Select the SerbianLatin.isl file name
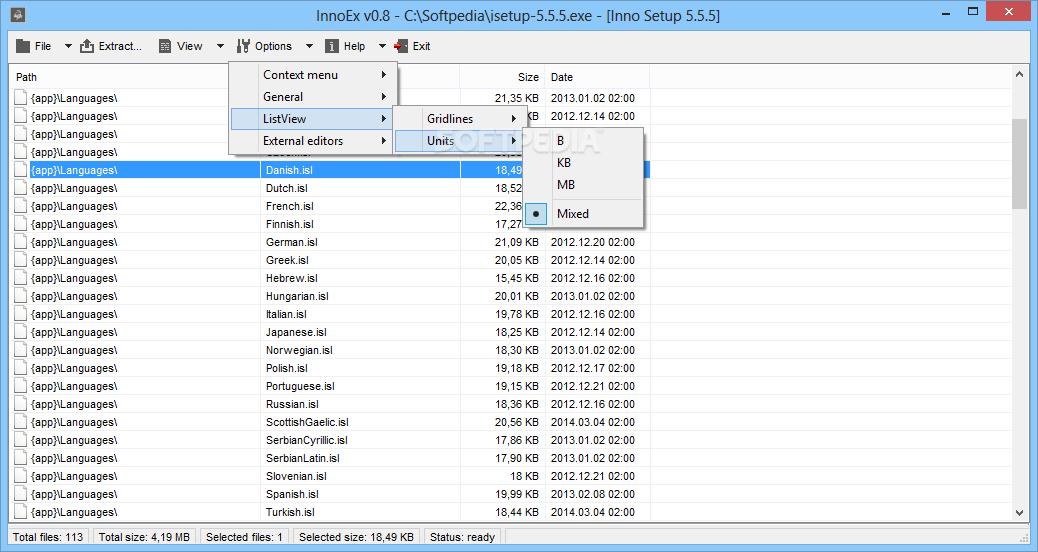This screenshot has width=1038, height=552. point(303,458)
